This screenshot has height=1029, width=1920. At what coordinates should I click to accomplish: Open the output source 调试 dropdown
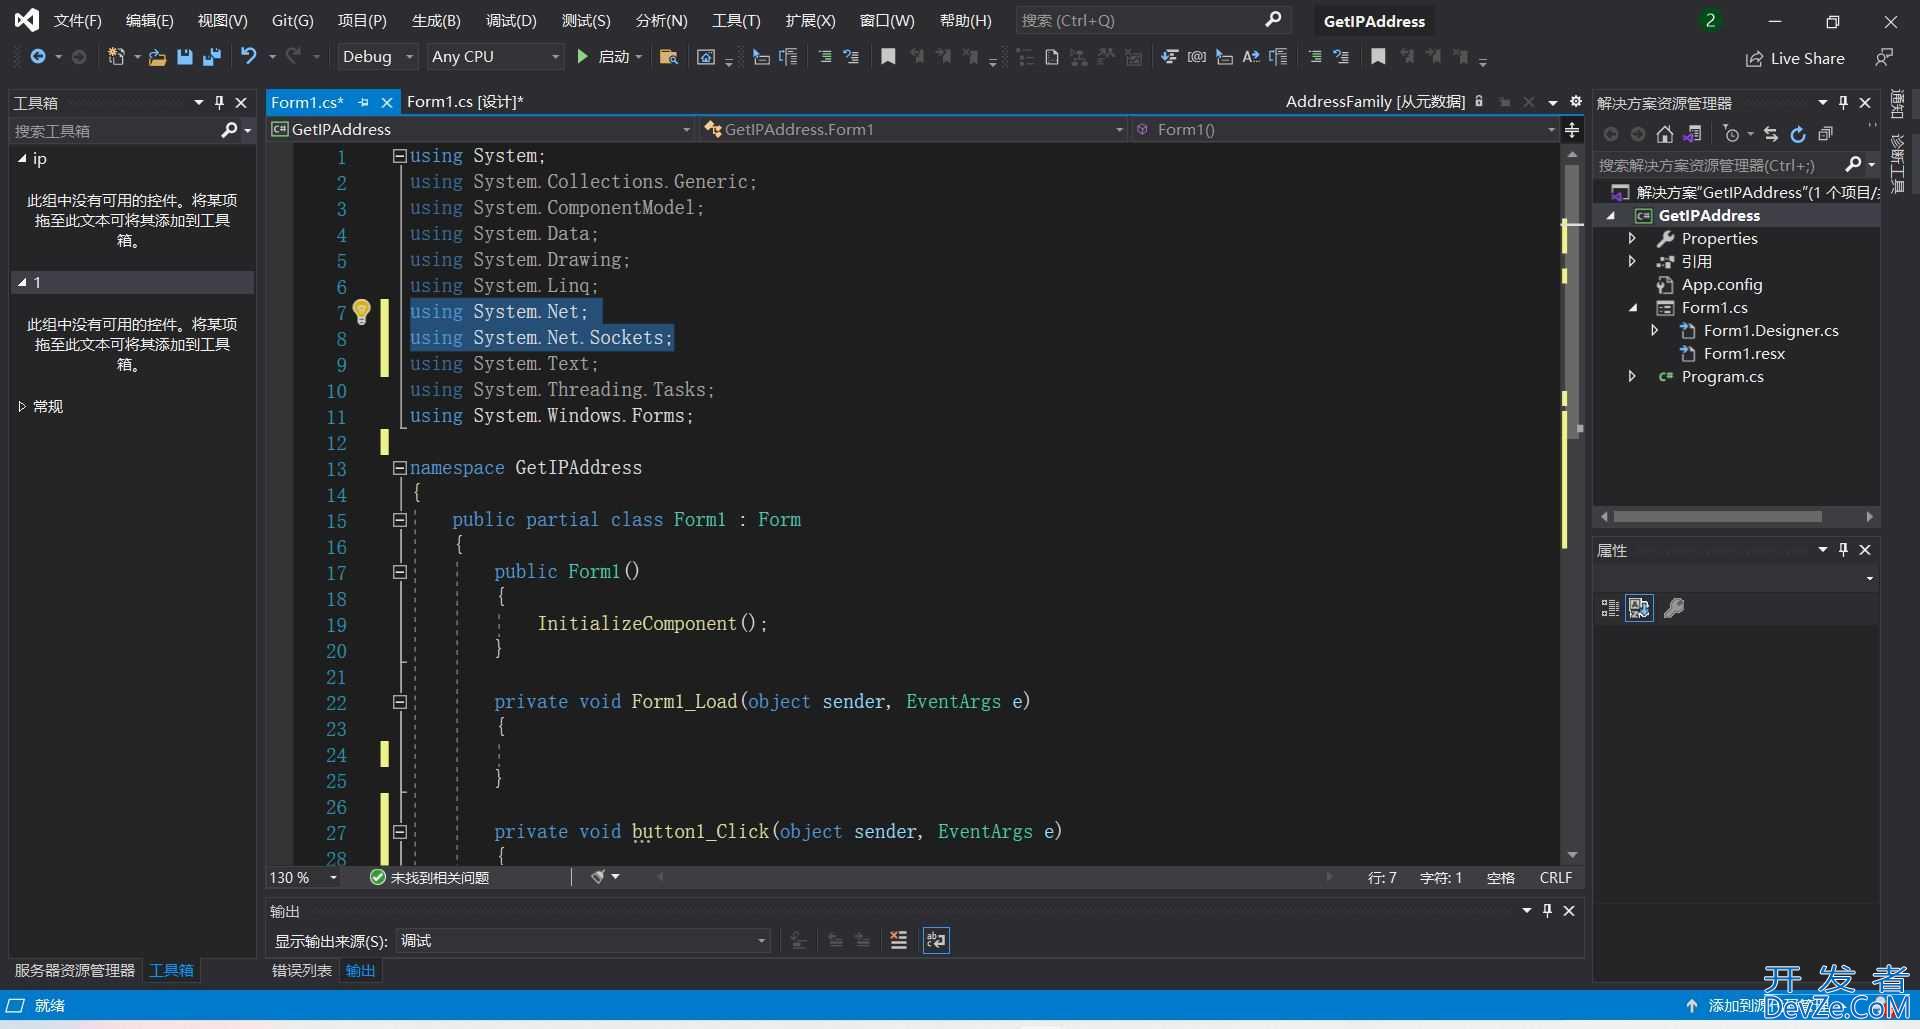coord(583,940)
